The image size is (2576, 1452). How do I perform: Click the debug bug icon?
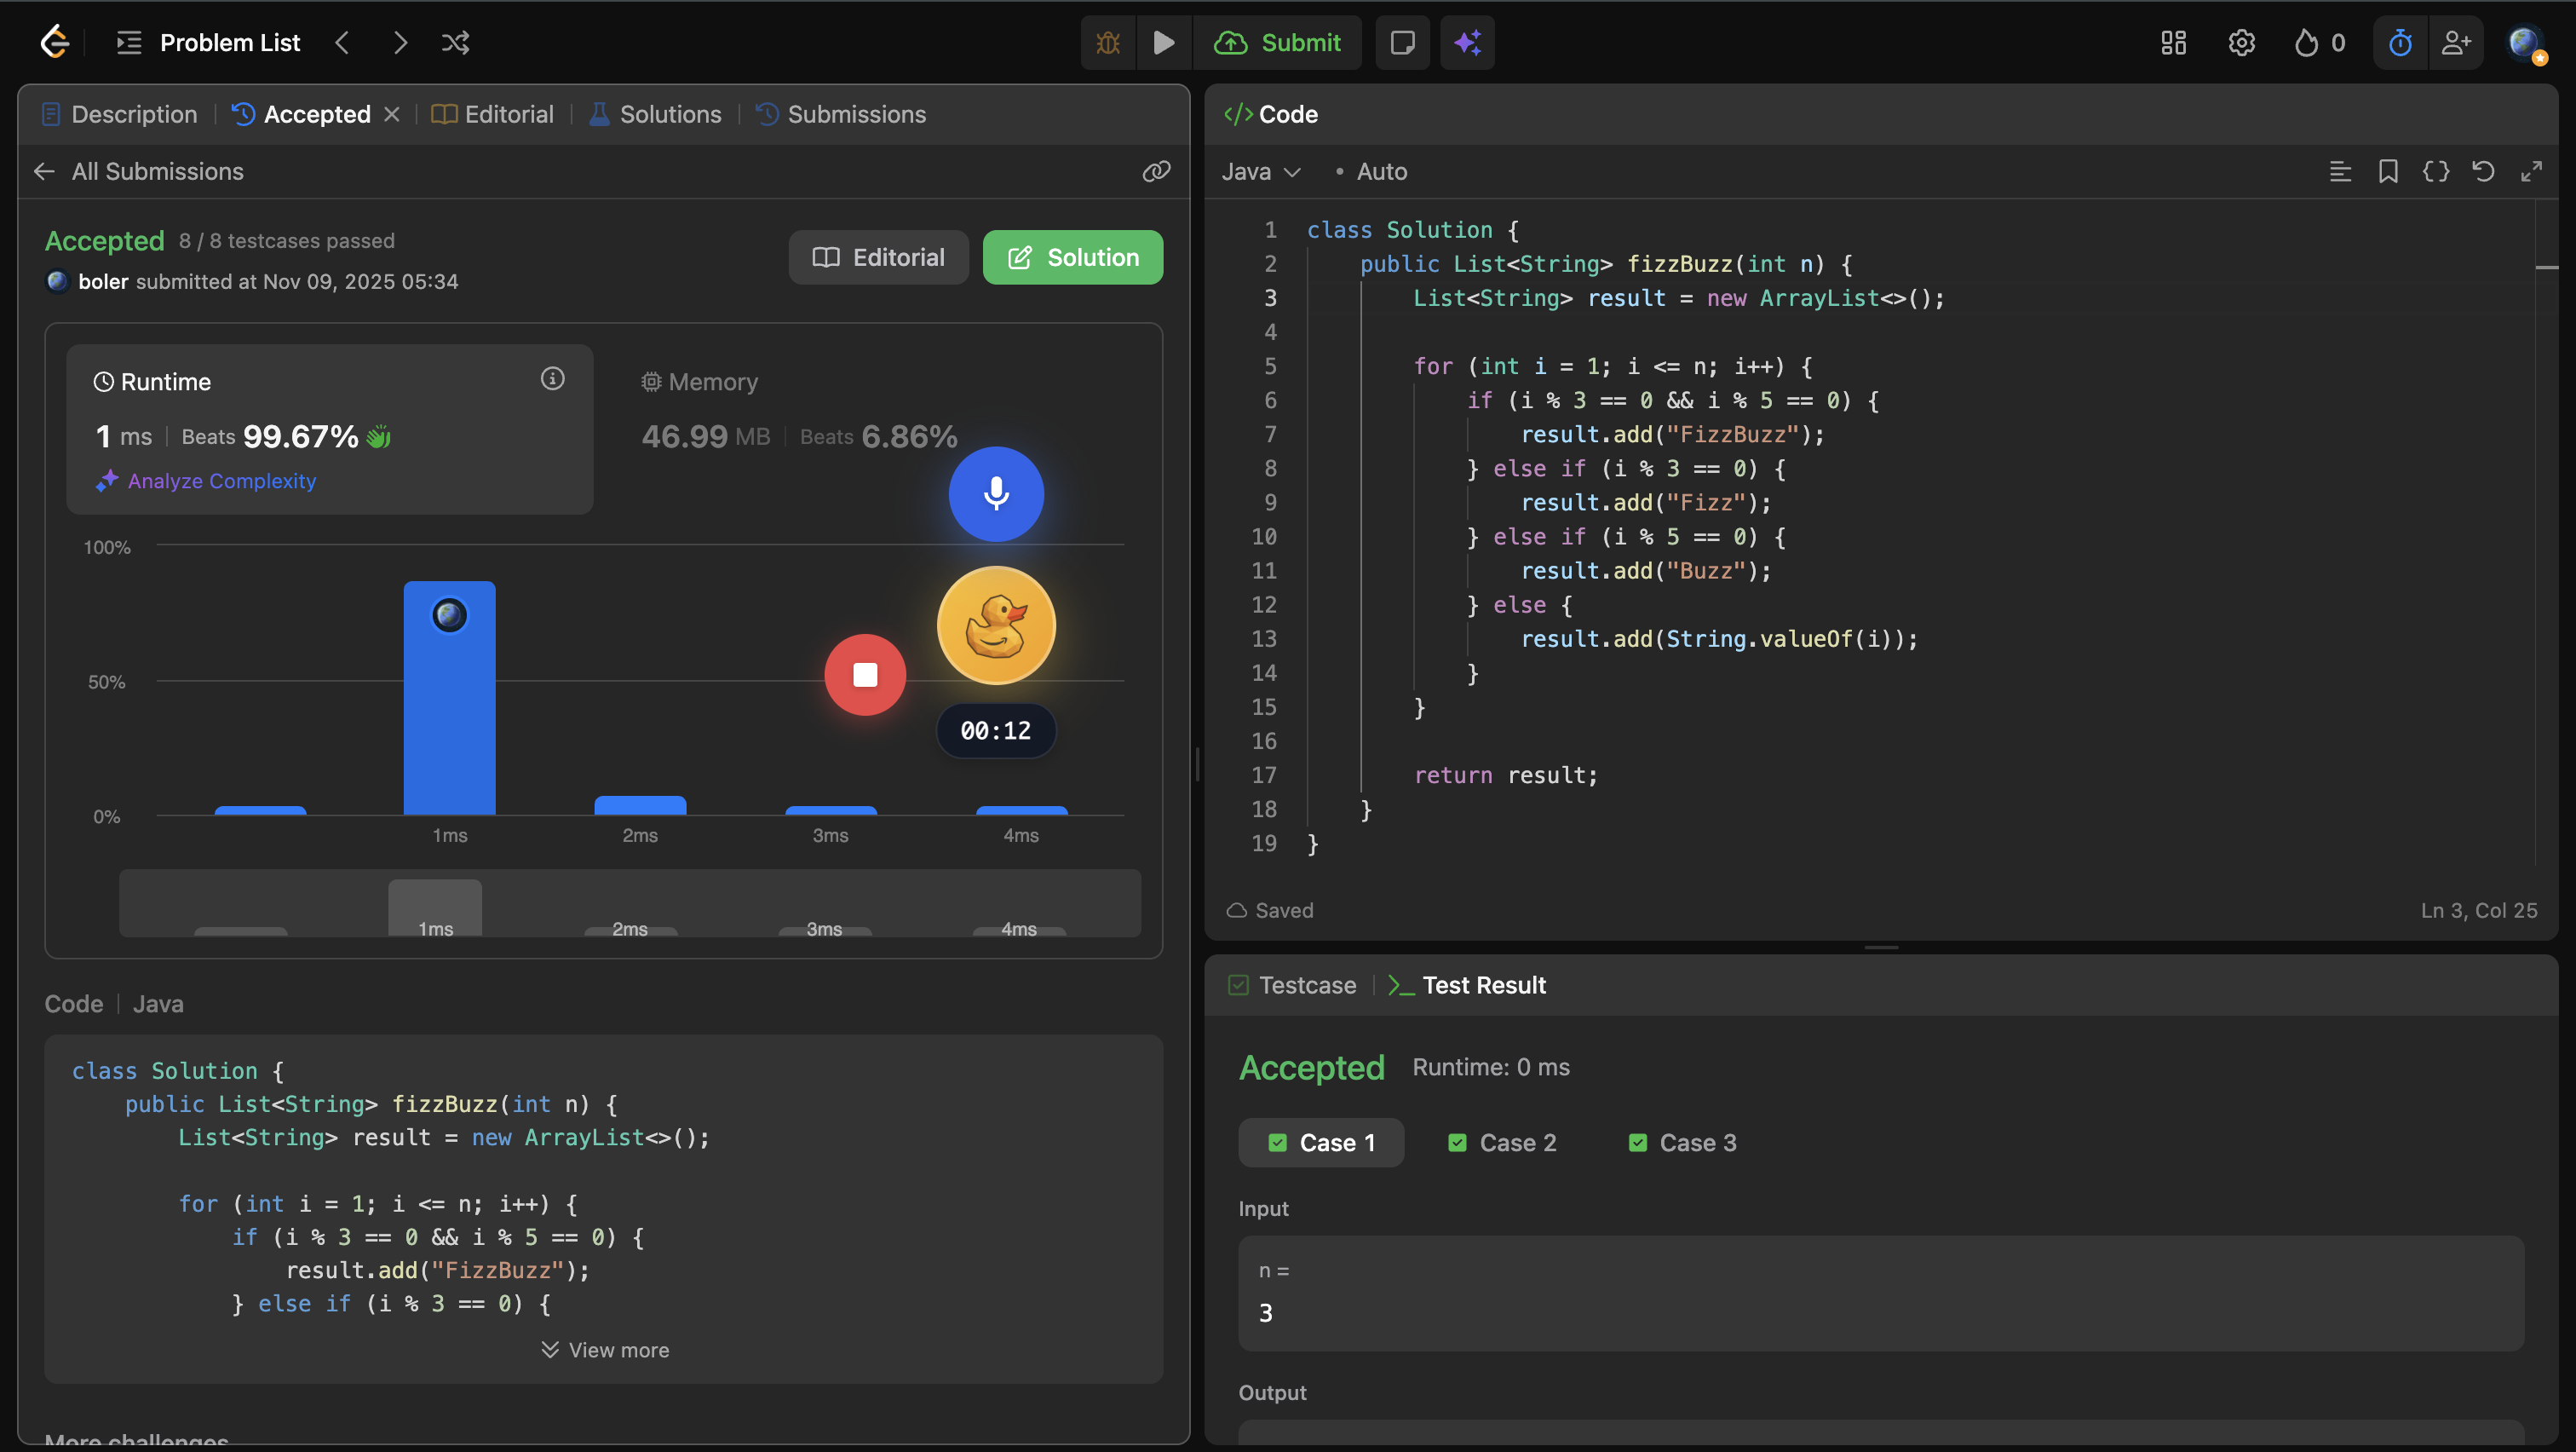click(1108, 43)
